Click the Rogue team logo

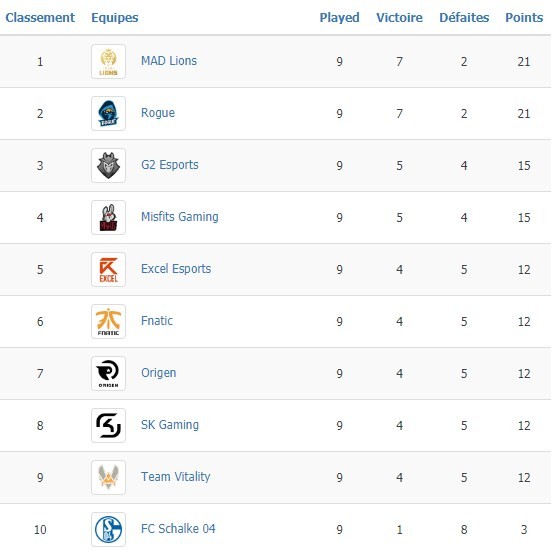click(108, 113)
